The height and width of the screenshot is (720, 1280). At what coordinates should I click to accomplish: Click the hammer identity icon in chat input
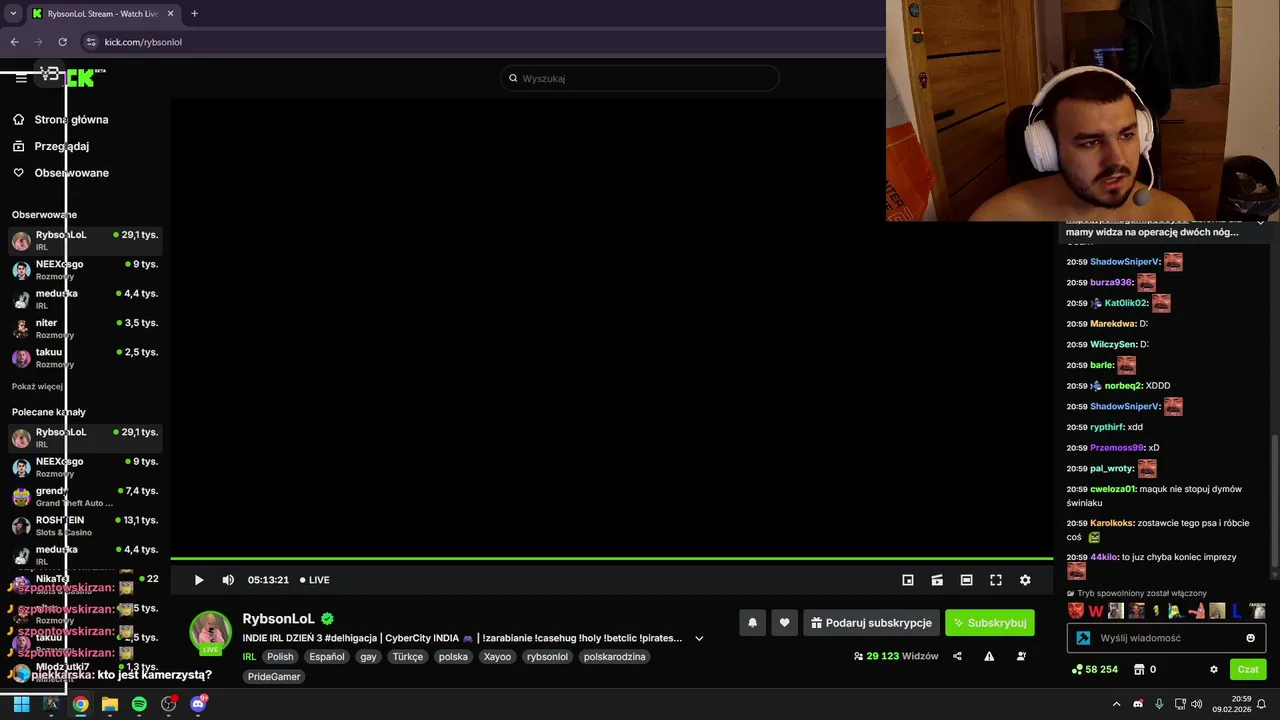click(x=1083, y=638)
